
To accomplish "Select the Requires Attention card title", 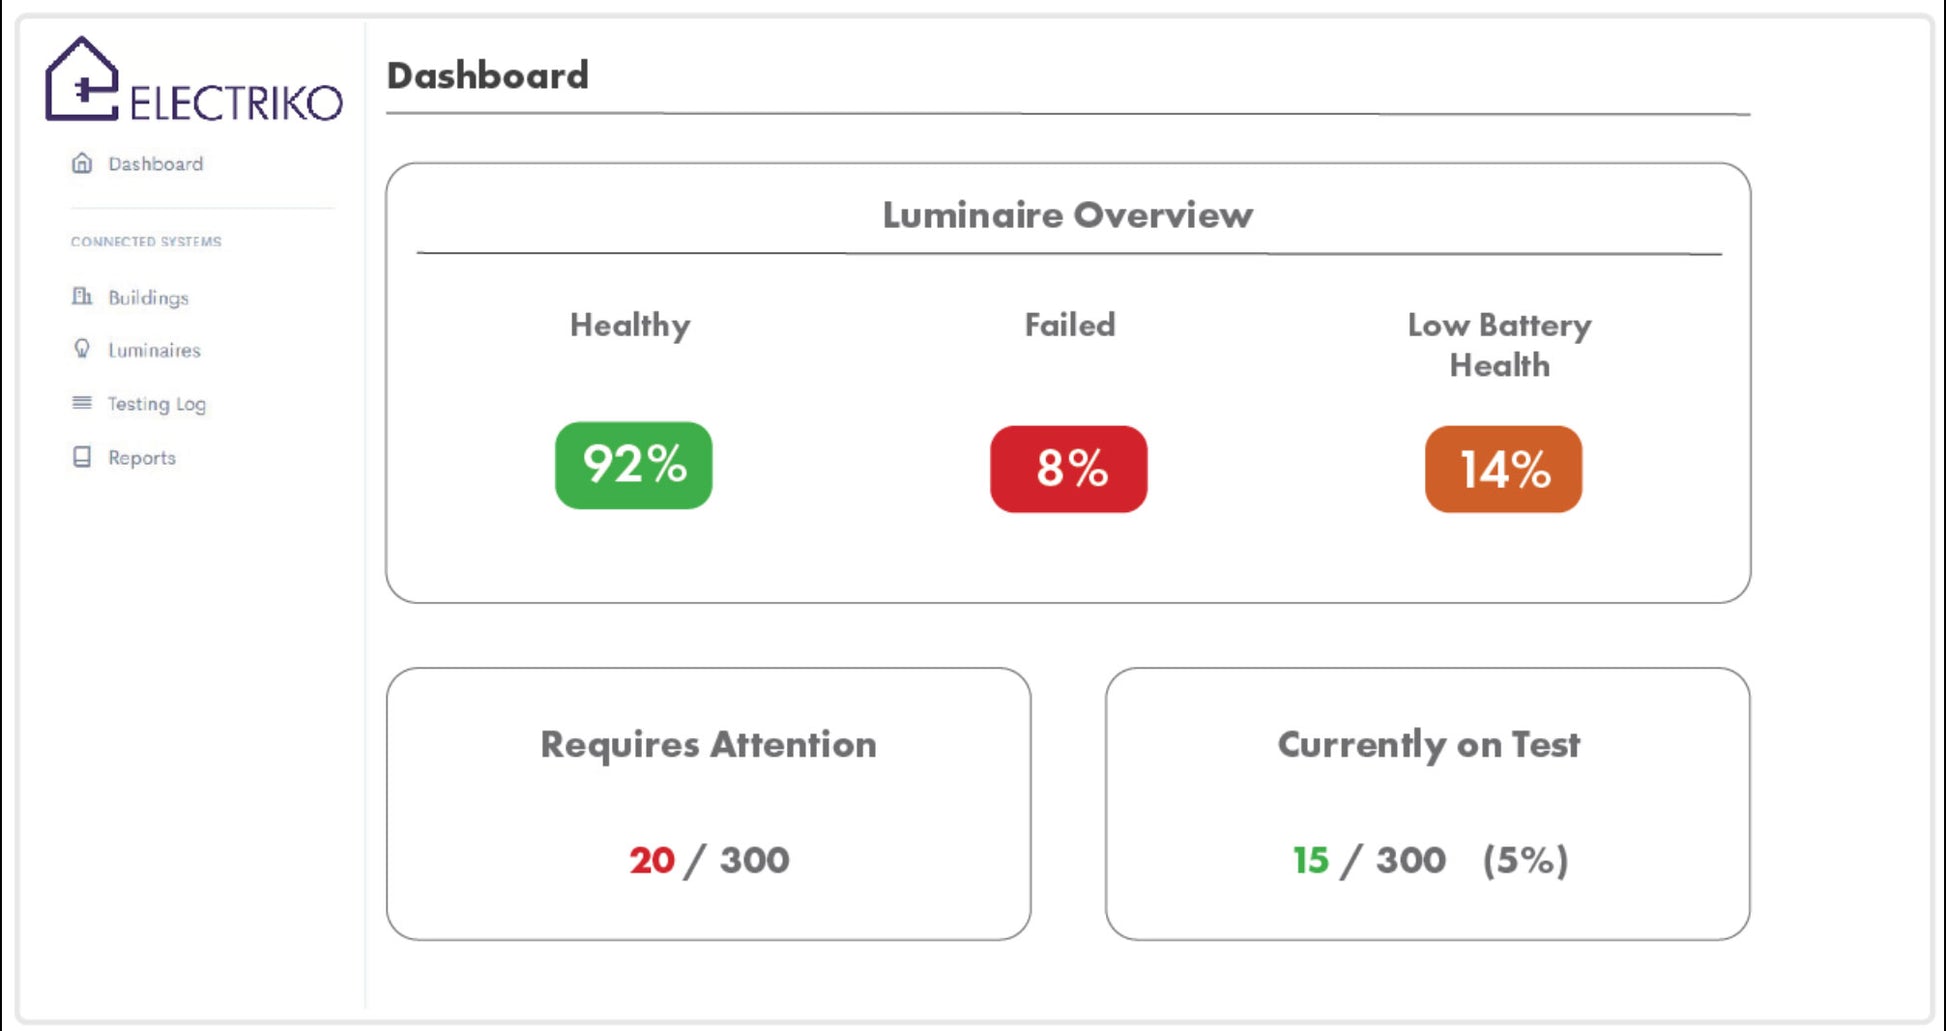I will pyautogui.click(x=708, y=745).
